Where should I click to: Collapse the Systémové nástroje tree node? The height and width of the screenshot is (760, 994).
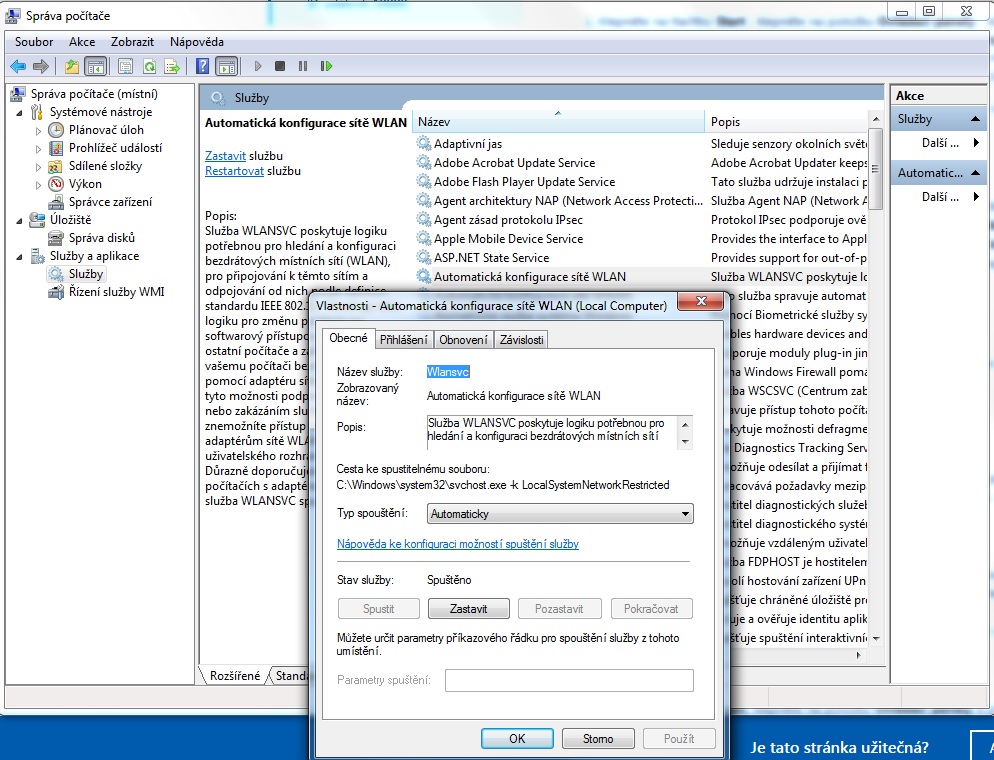20,113
